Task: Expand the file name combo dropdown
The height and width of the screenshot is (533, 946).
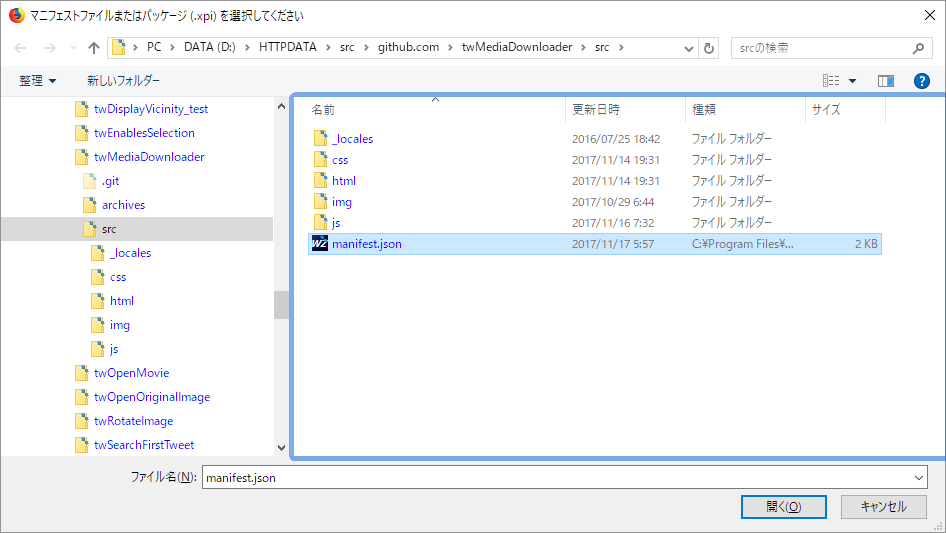Action: click(x=919, y=477)
